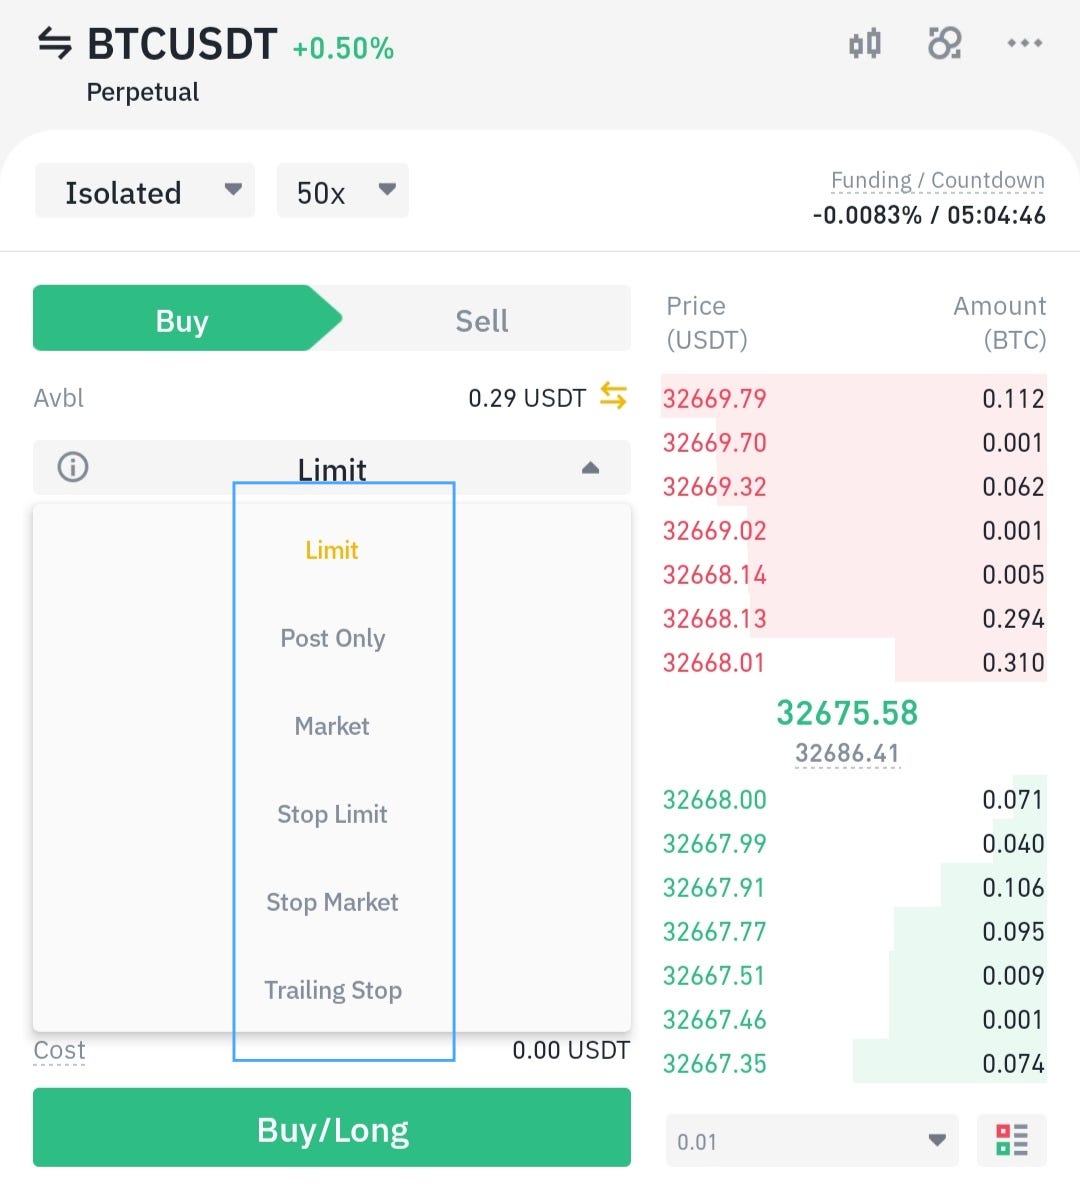Open the order book precision 0.01 dropdown
The width and height of the screenshot is (1080, 1203).
click(x=811, y=1140)
